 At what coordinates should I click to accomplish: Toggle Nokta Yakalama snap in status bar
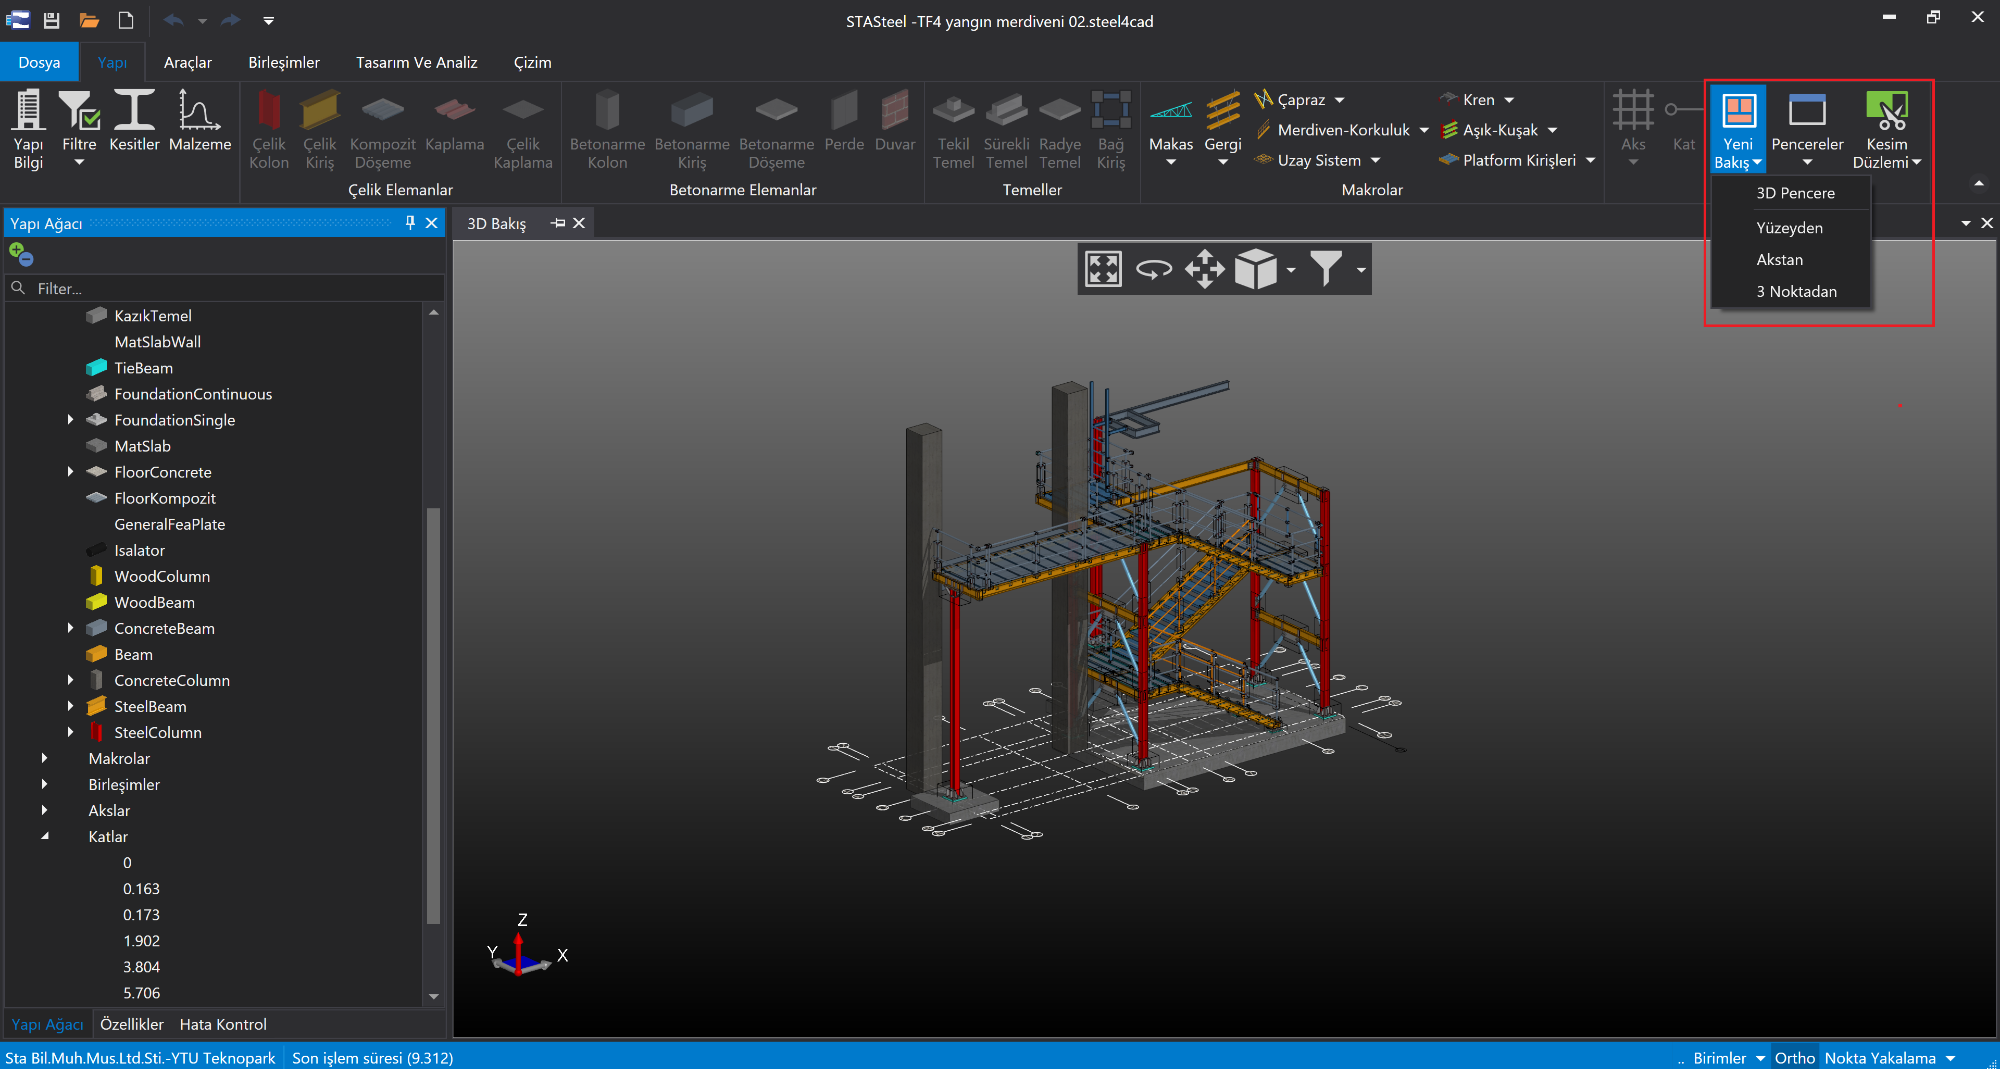[x=1879, y=1058]
